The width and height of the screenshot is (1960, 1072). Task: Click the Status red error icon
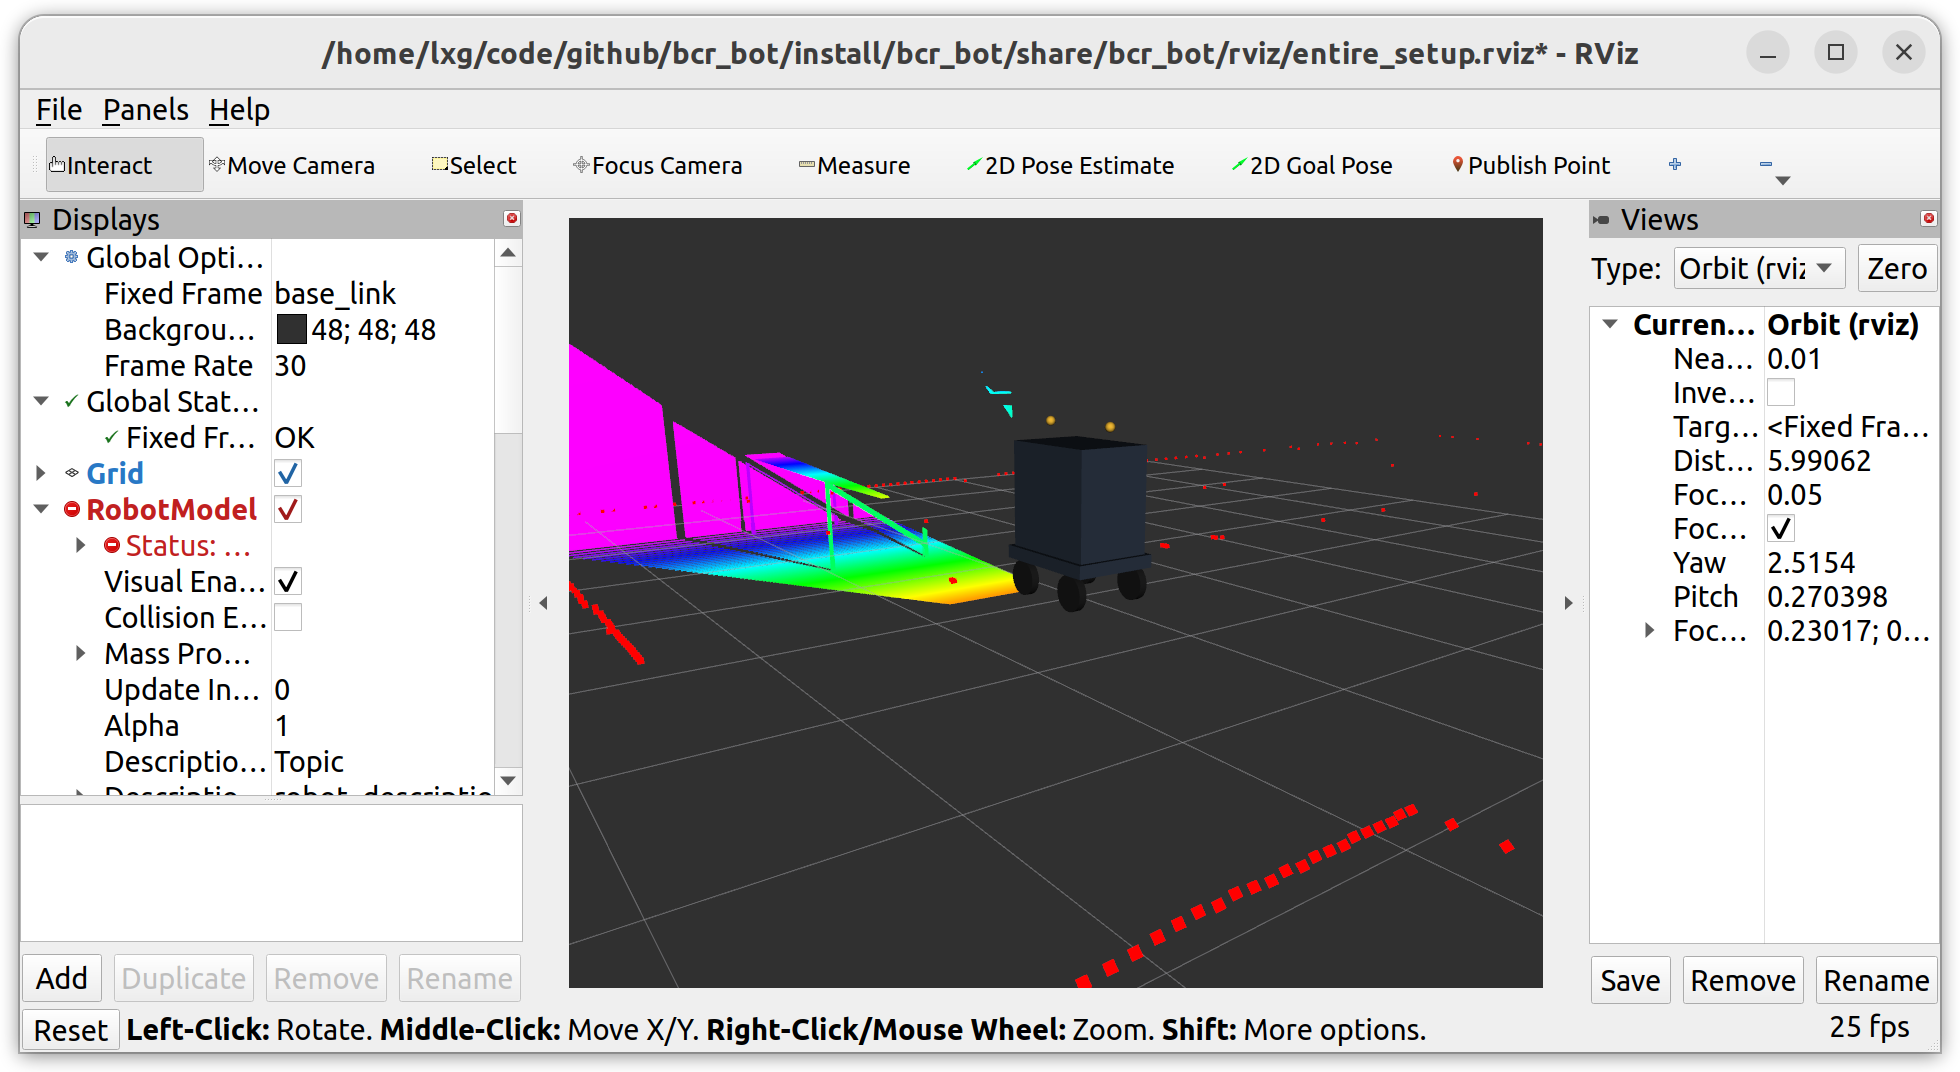112,545
